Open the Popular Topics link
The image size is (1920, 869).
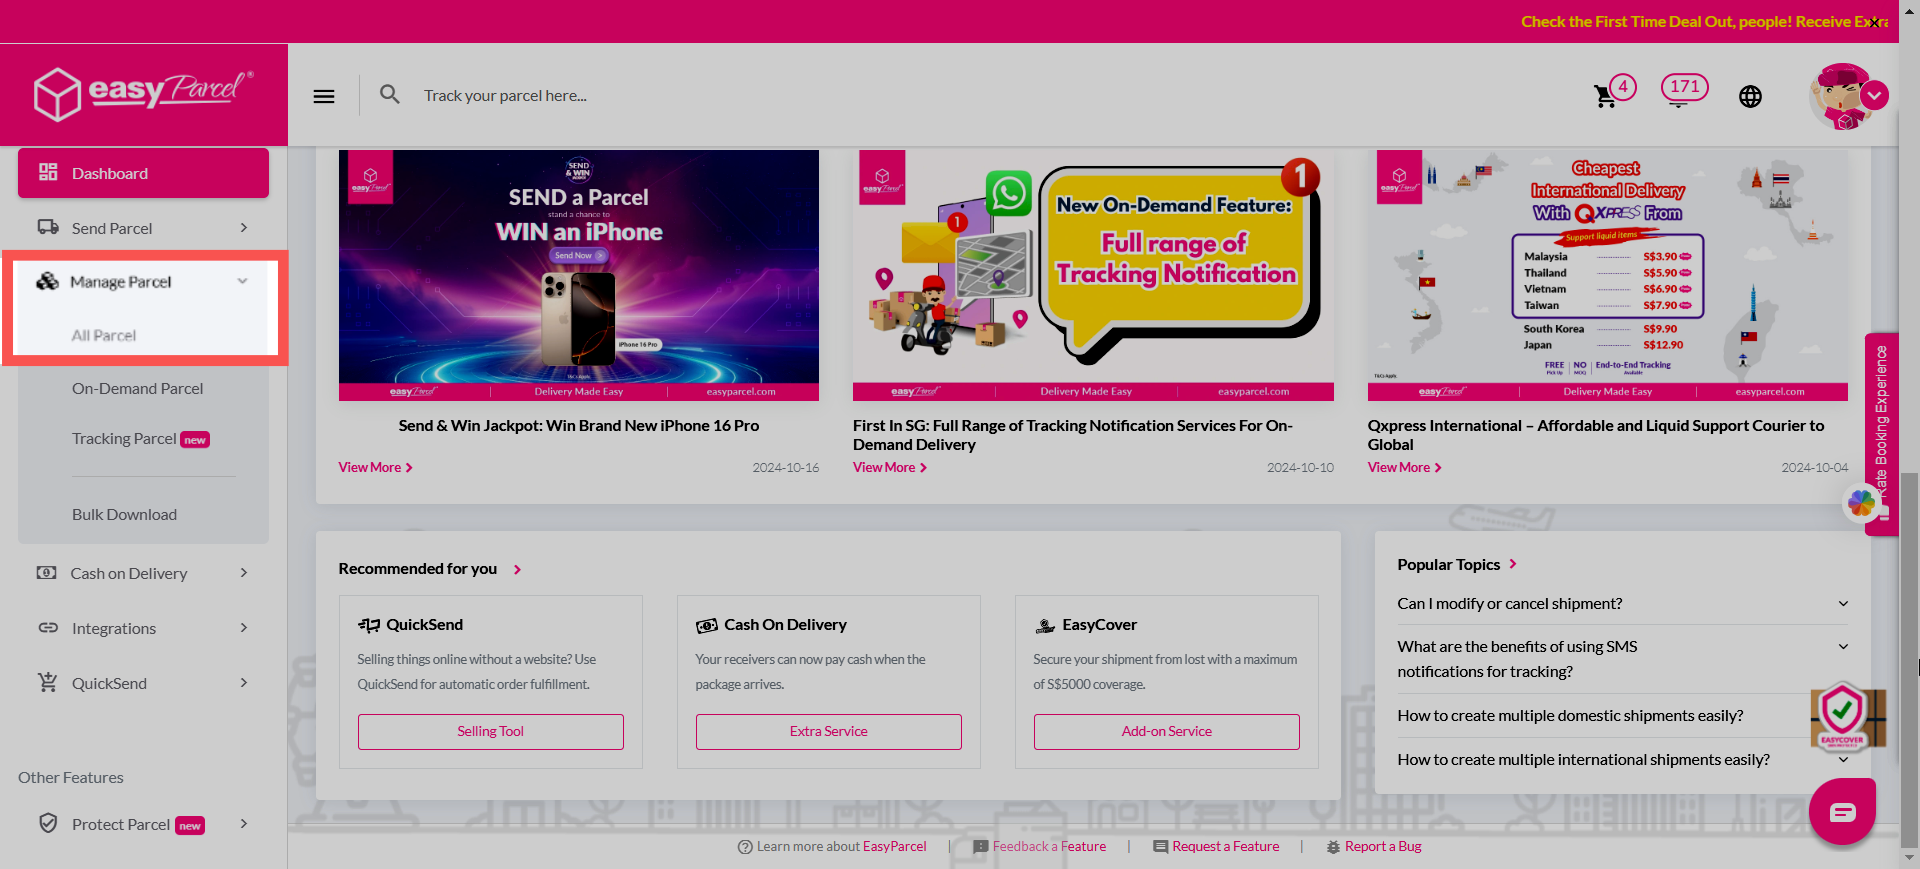click(x=1457, y=564)
